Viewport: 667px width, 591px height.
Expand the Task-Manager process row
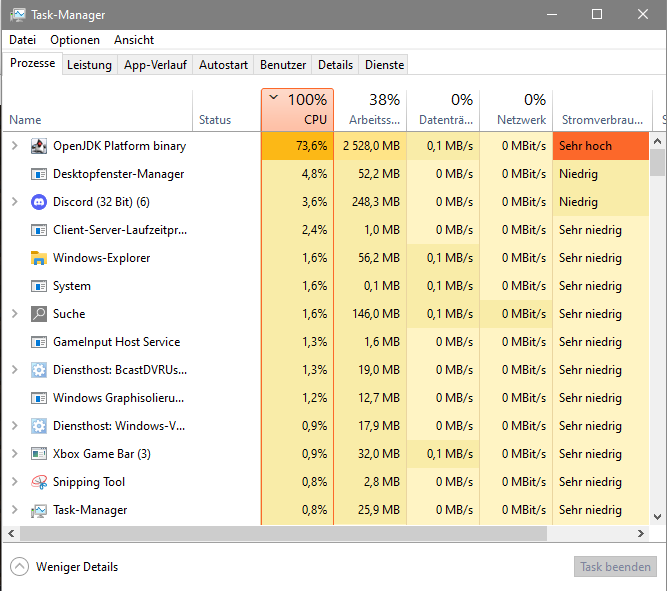pos(14,510)
